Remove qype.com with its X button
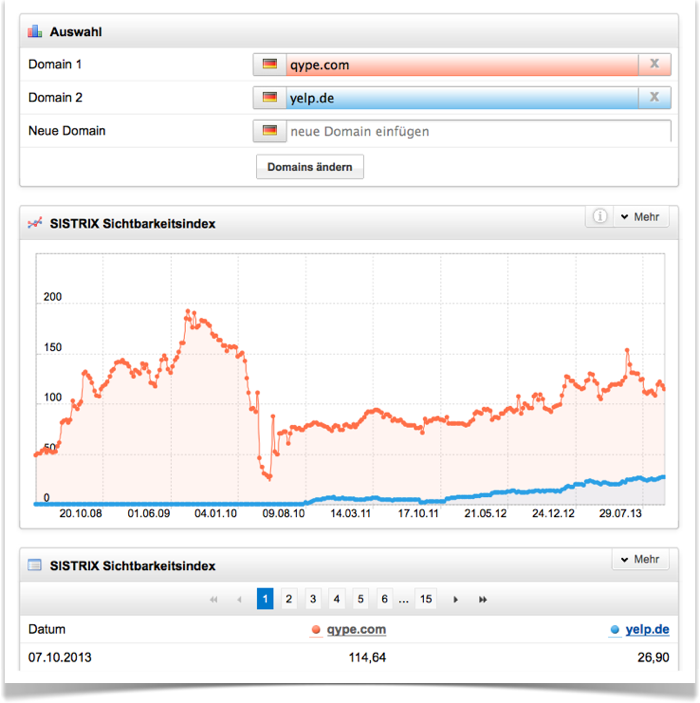This screenshot has width=700, height=703. point(654,65)
